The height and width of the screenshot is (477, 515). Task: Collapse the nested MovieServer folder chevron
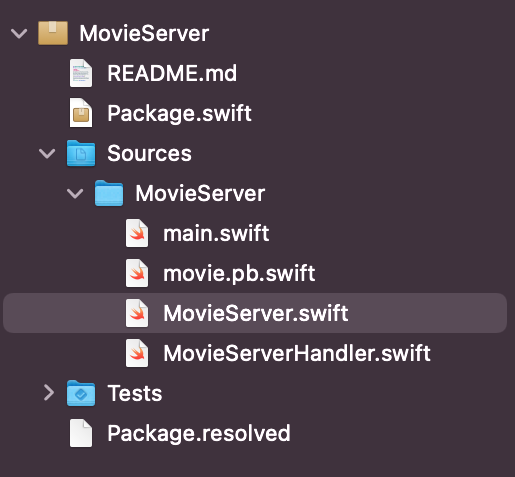pyautogui.click(x=75, y=193)
